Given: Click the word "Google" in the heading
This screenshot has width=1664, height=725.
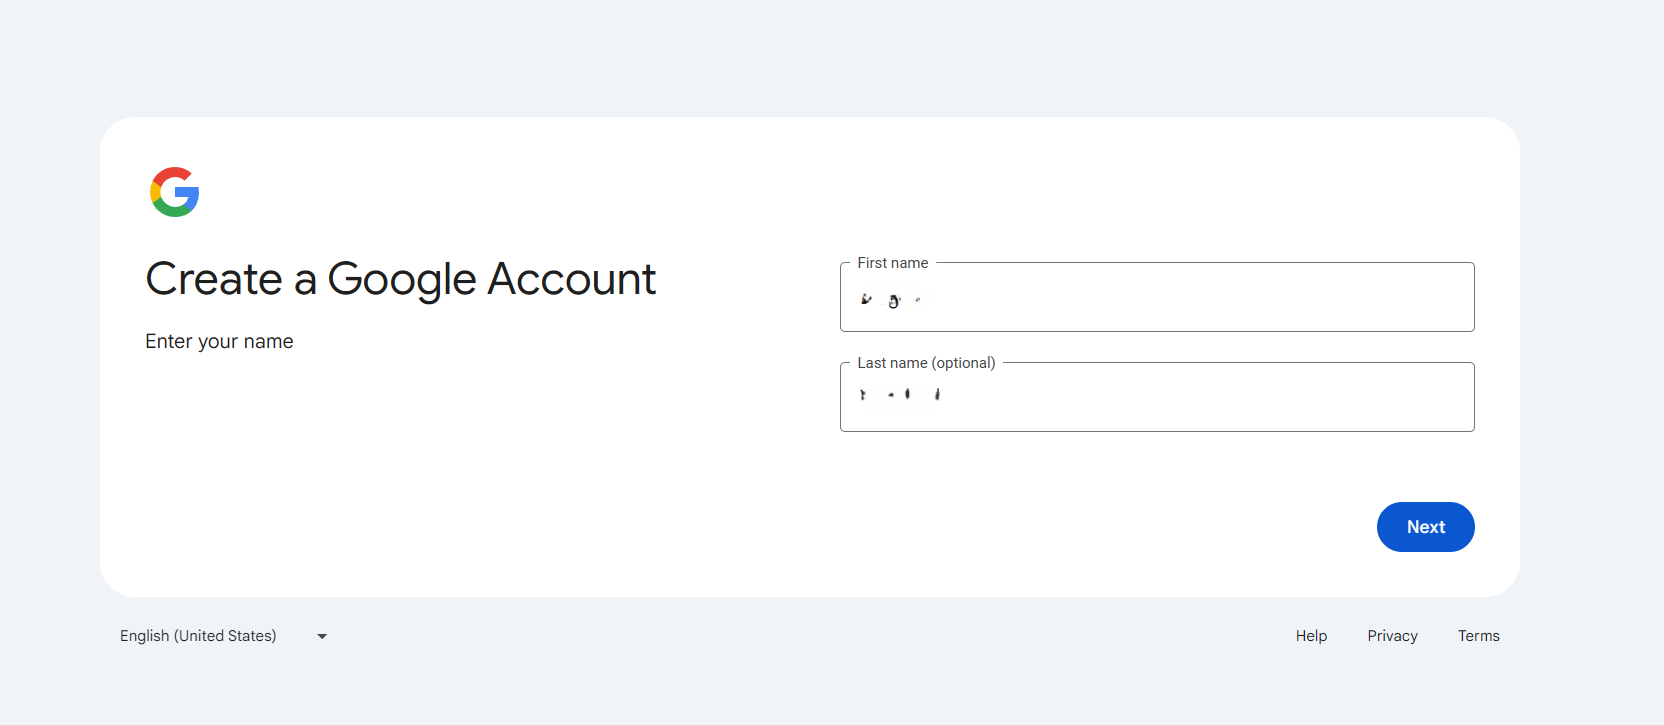Looking at the screenshot, I should 401,279.
